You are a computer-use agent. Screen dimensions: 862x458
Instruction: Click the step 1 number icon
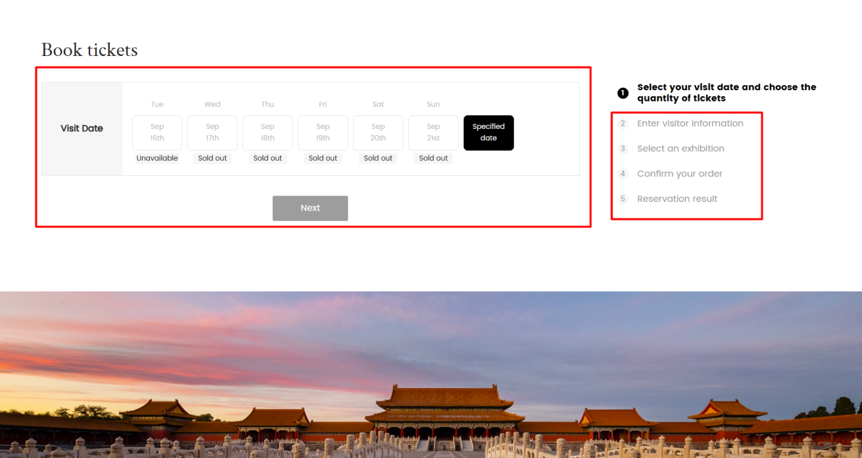point(623,93)
